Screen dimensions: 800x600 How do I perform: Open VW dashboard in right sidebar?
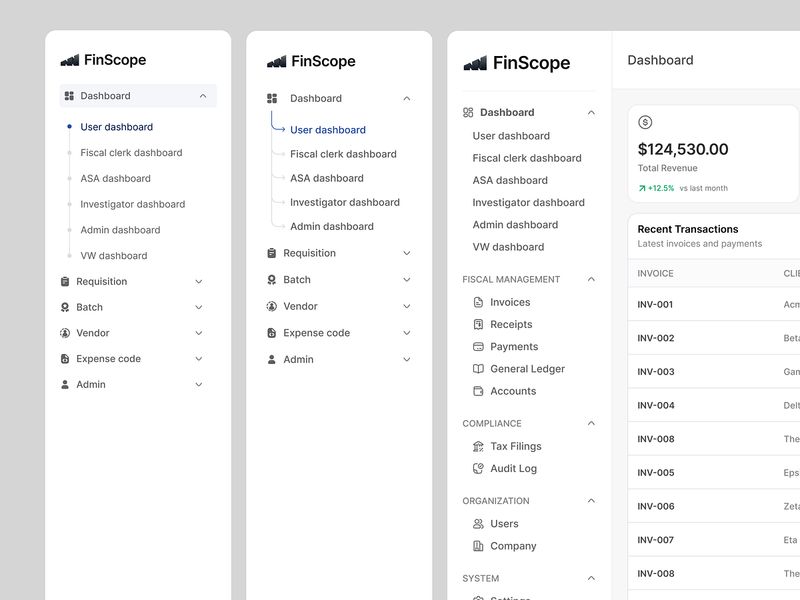[508, 247]
